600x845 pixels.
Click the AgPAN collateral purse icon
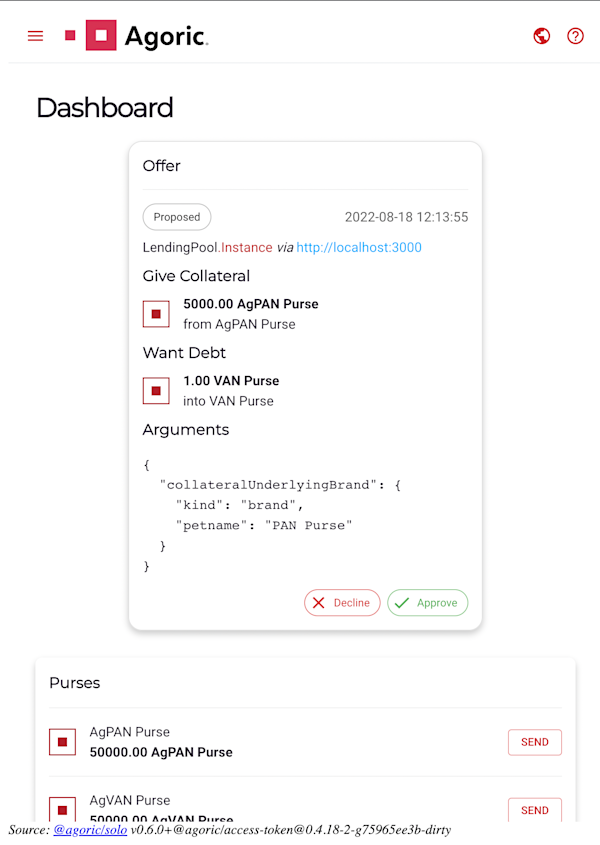[x=156, y=314]
